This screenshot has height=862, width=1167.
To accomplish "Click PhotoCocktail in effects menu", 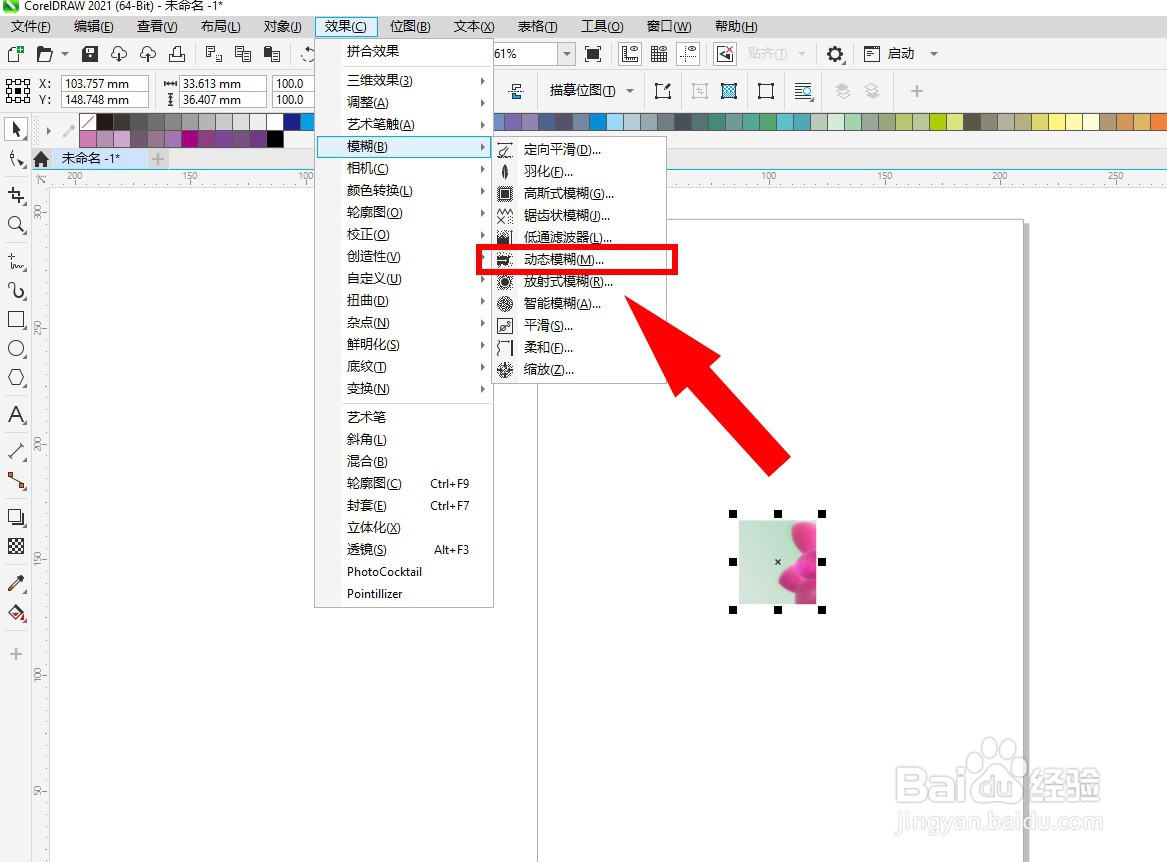I will tap(404, 572).
